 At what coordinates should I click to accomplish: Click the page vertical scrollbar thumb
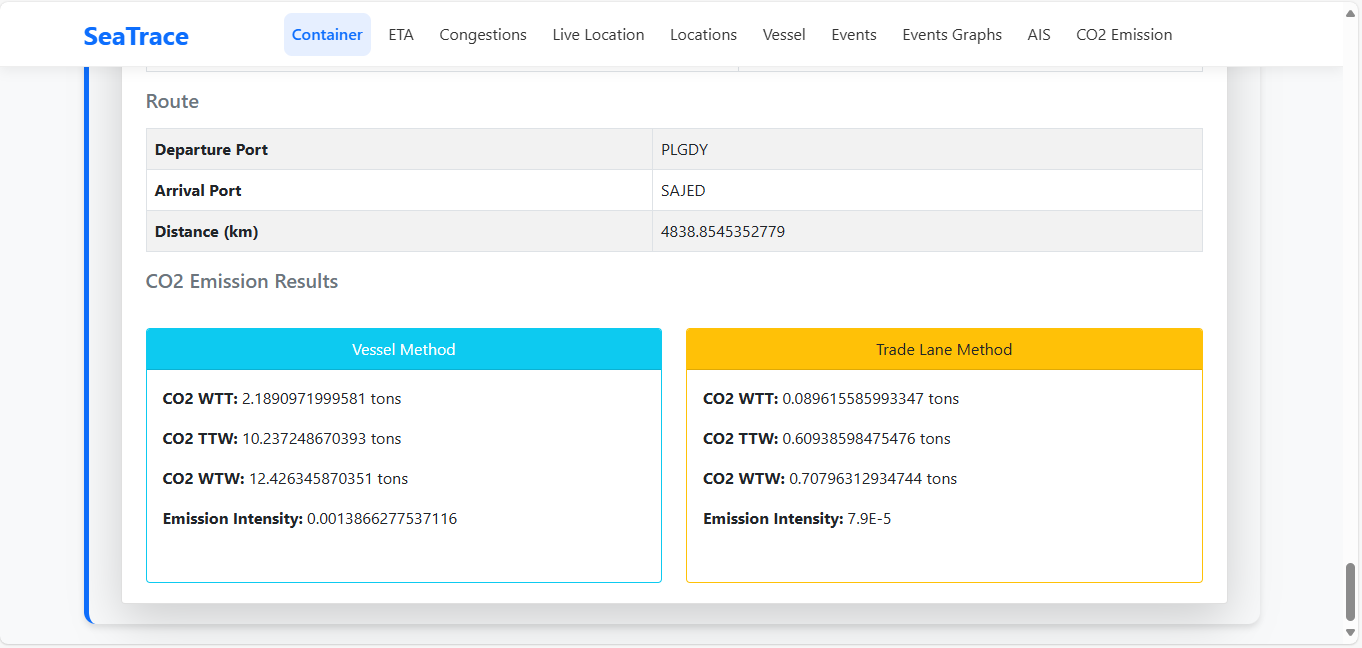(x=1351, y=591)
